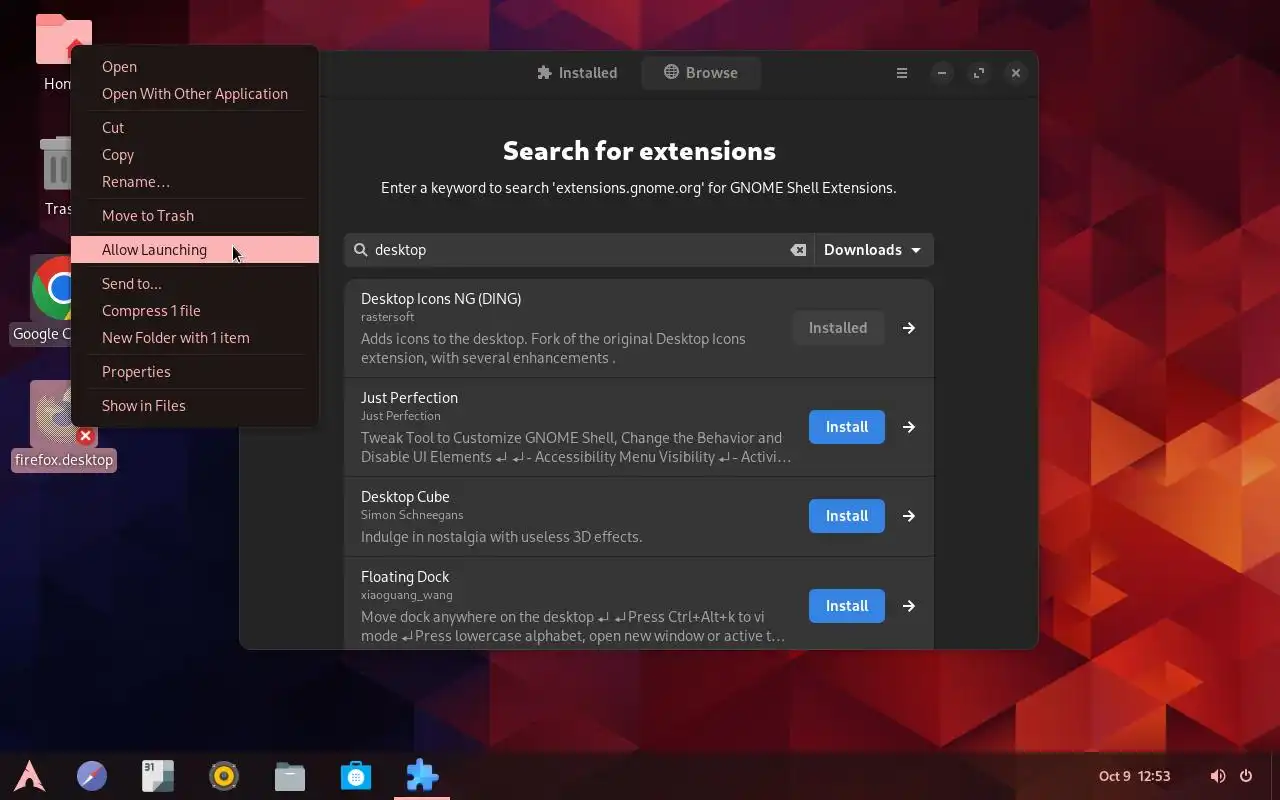
Task: Click the 'Desktop Cube' extension title
Action: (405, 497)
